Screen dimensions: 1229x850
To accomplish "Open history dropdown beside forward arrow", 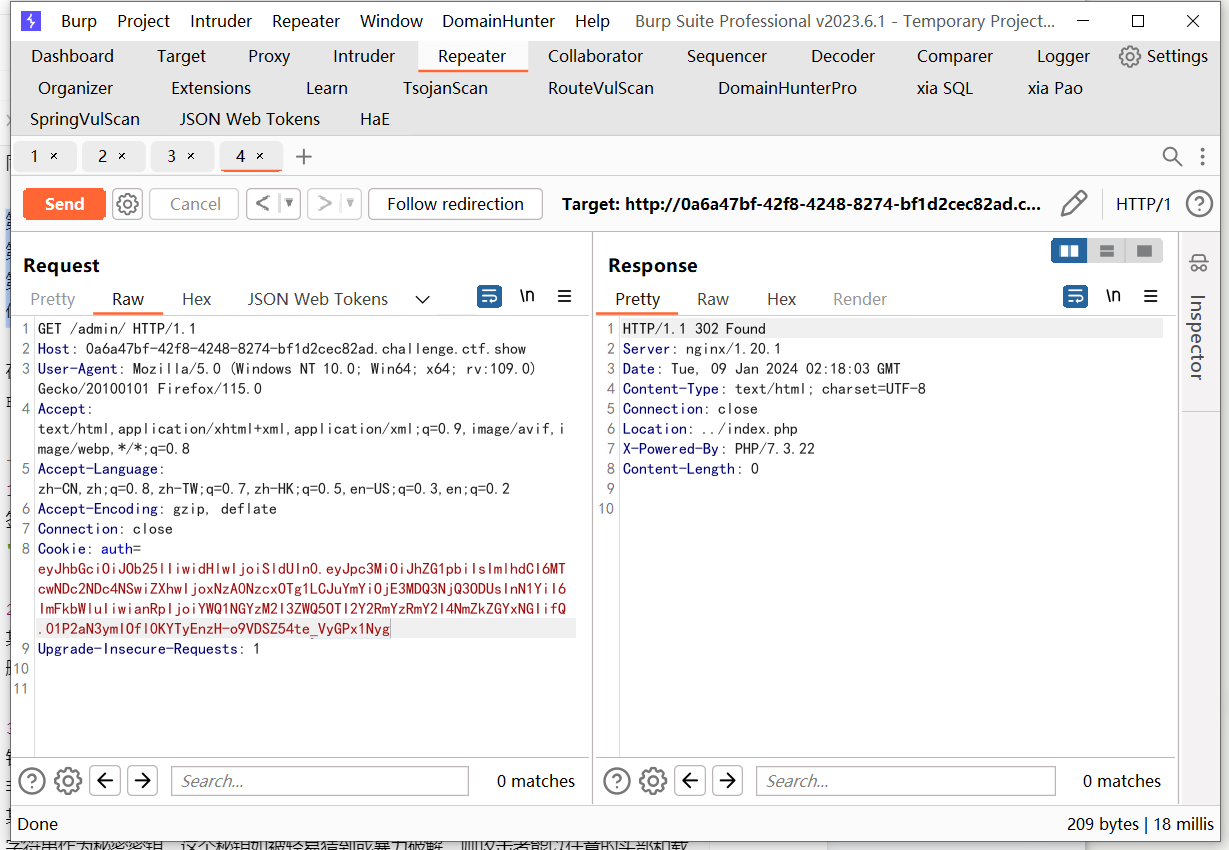I will pos(350,204).
